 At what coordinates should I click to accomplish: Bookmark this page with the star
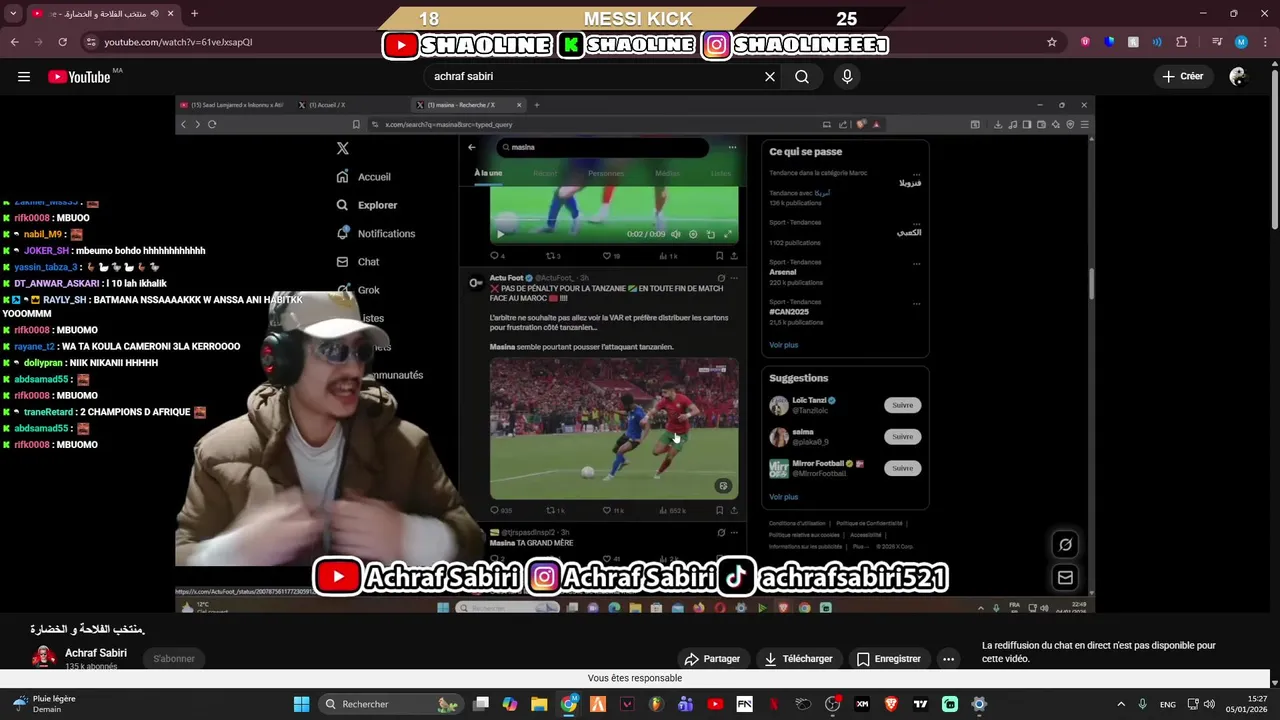pyautogui.click(x=1052, y=42)
